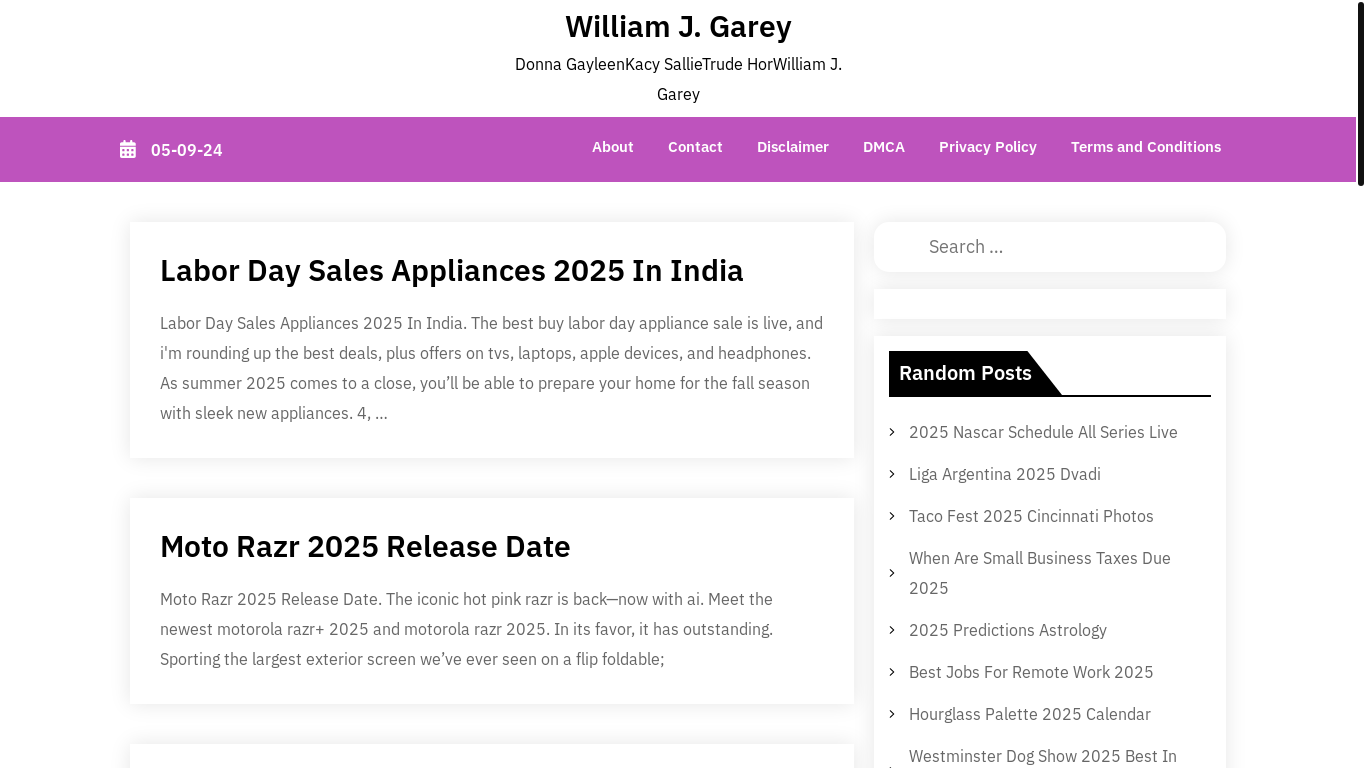Click chevron beside 2025 Nascar Schedule

click(892, 432)
